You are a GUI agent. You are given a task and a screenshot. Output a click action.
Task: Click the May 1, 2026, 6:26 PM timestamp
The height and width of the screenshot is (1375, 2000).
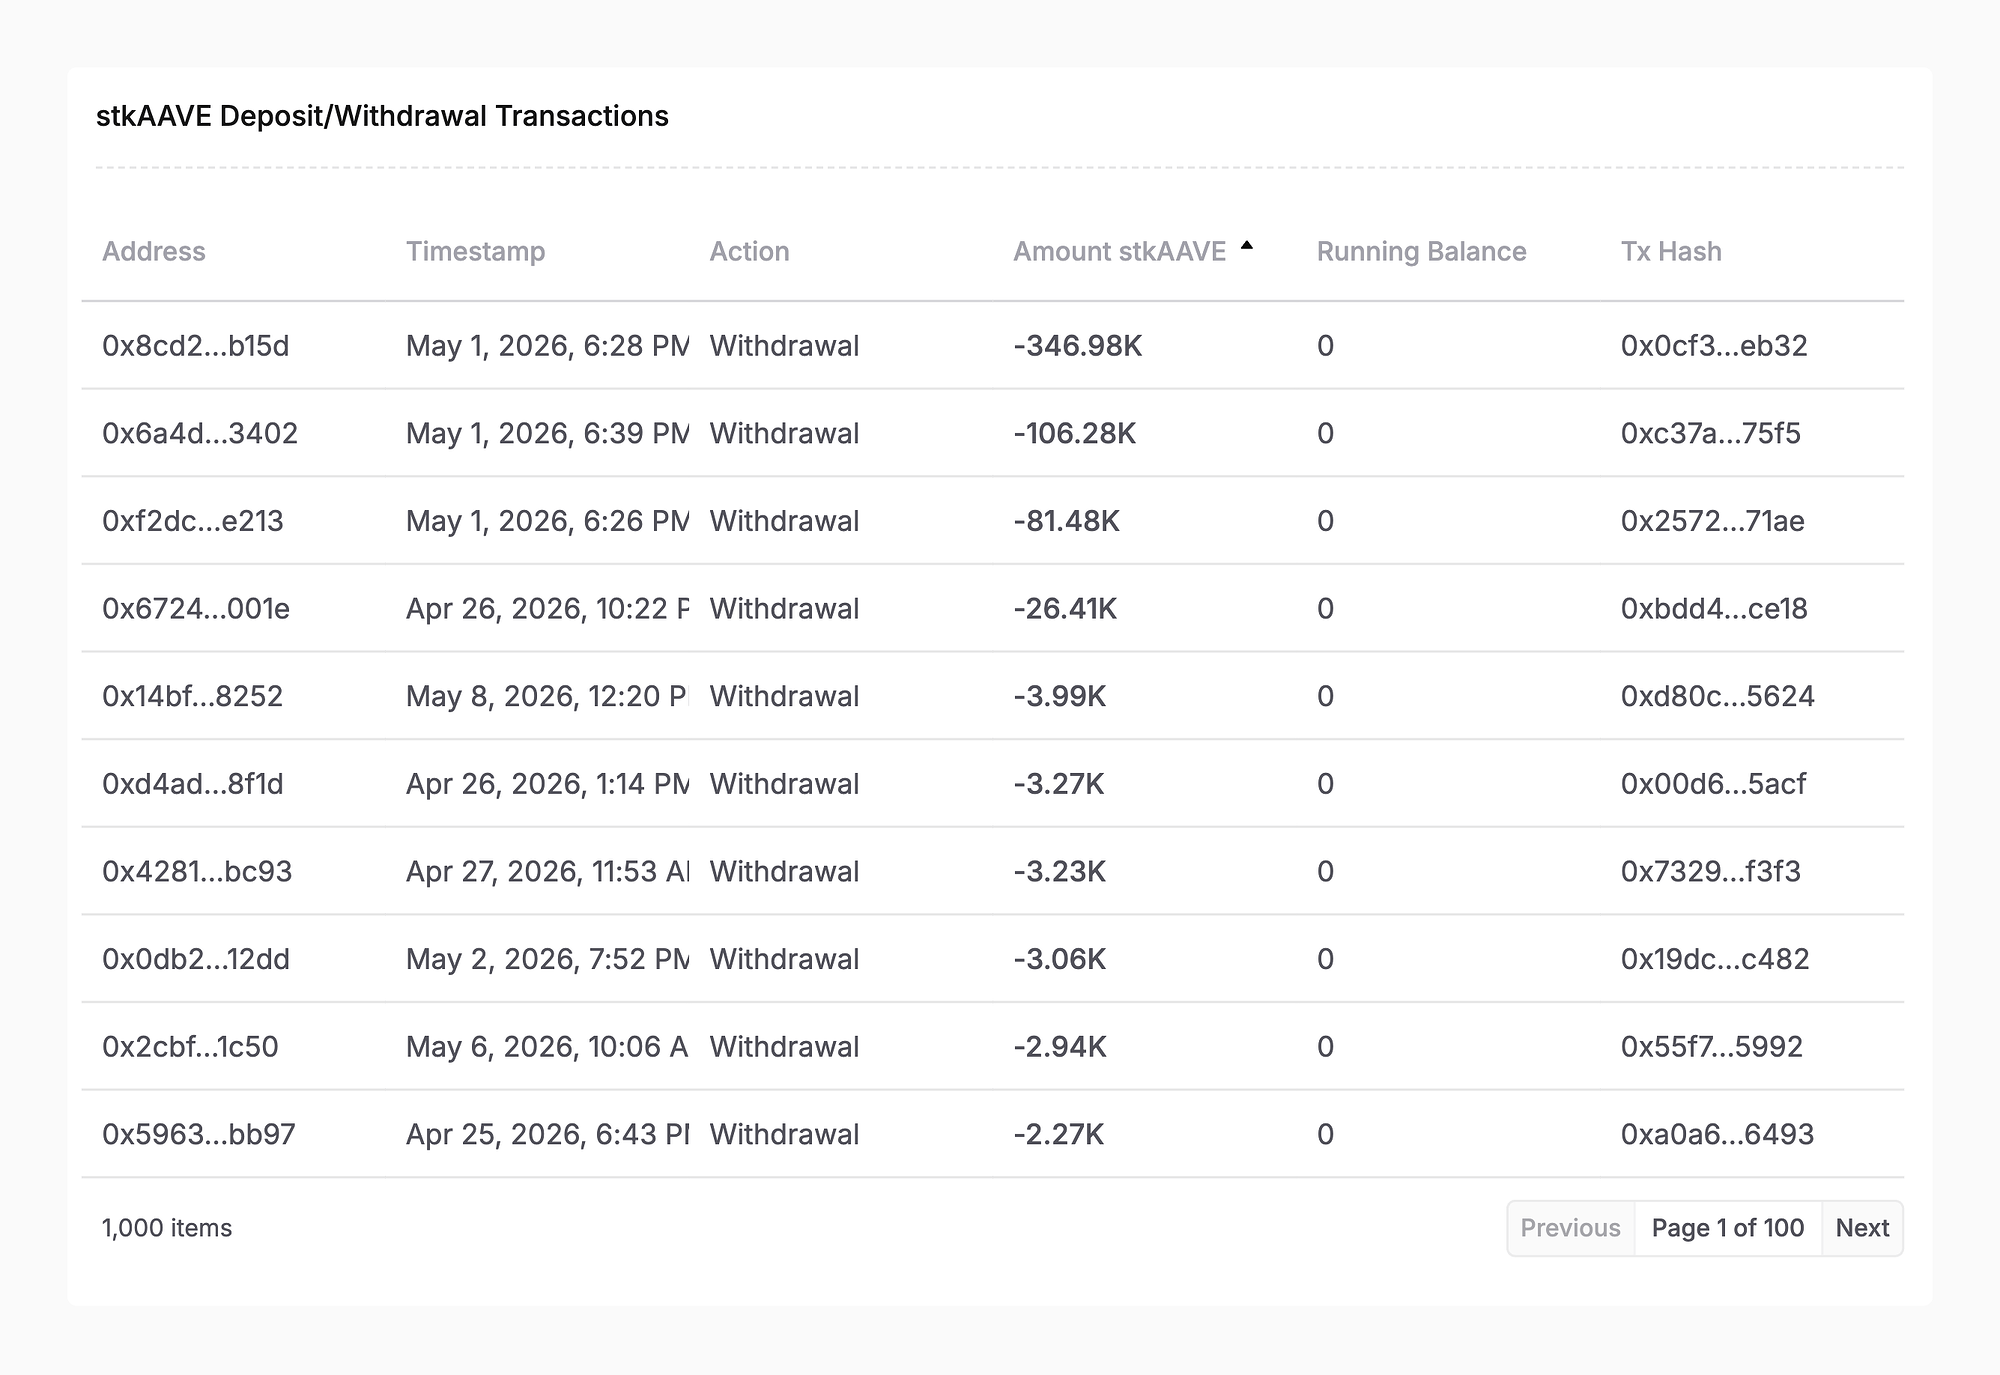point(548,521)
